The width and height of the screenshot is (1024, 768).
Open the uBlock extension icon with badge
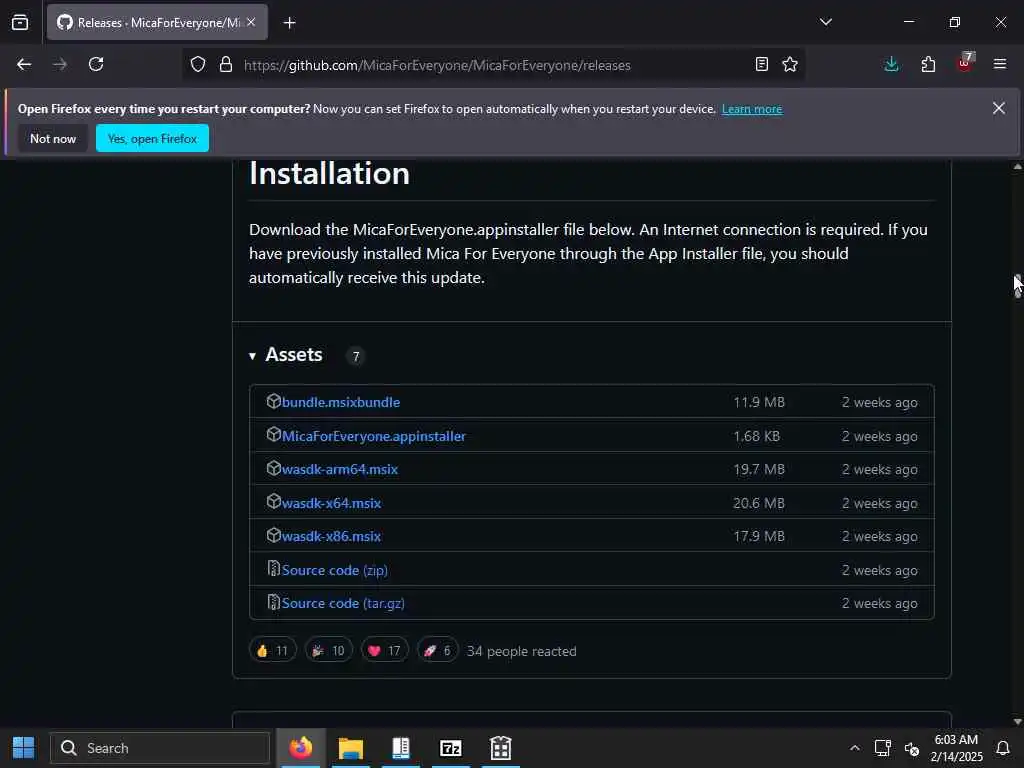(x=965, y=63)
